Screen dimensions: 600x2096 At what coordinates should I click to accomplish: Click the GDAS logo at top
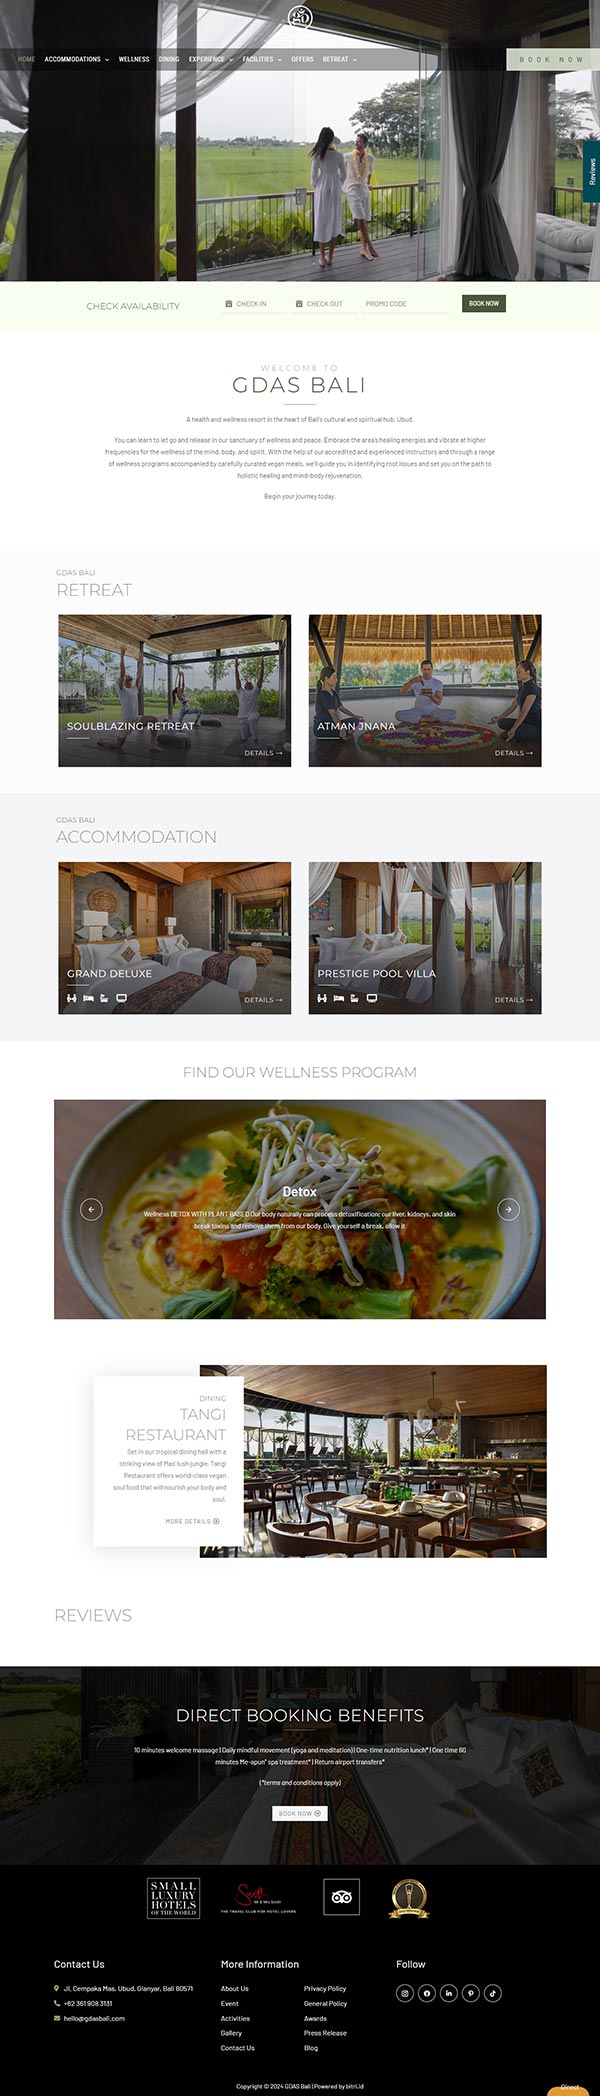(x=300, y=17)
